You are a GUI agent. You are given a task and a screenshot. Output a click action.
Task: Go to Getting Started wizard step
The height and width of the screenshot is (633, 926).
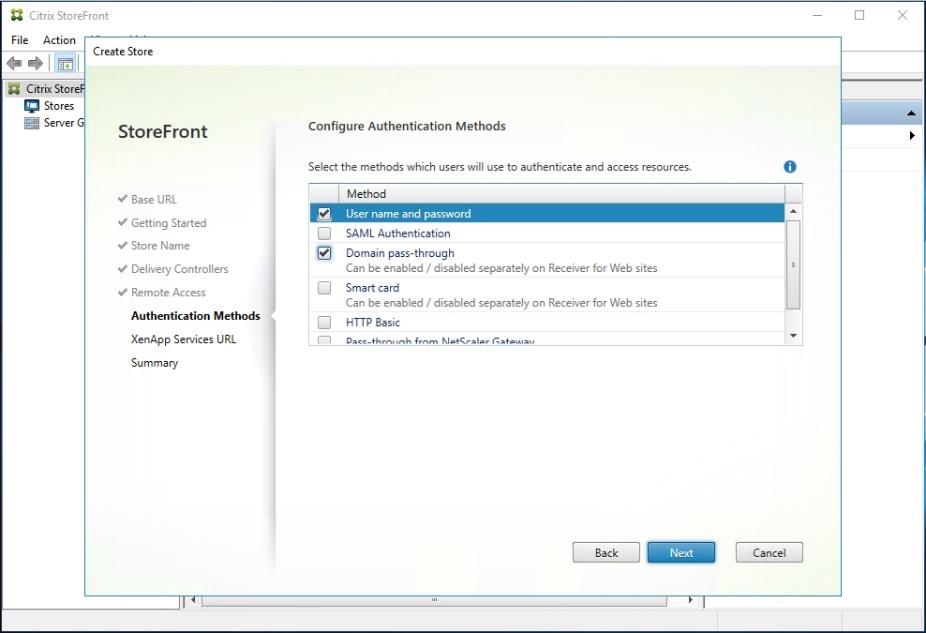(x=168, y=223)
